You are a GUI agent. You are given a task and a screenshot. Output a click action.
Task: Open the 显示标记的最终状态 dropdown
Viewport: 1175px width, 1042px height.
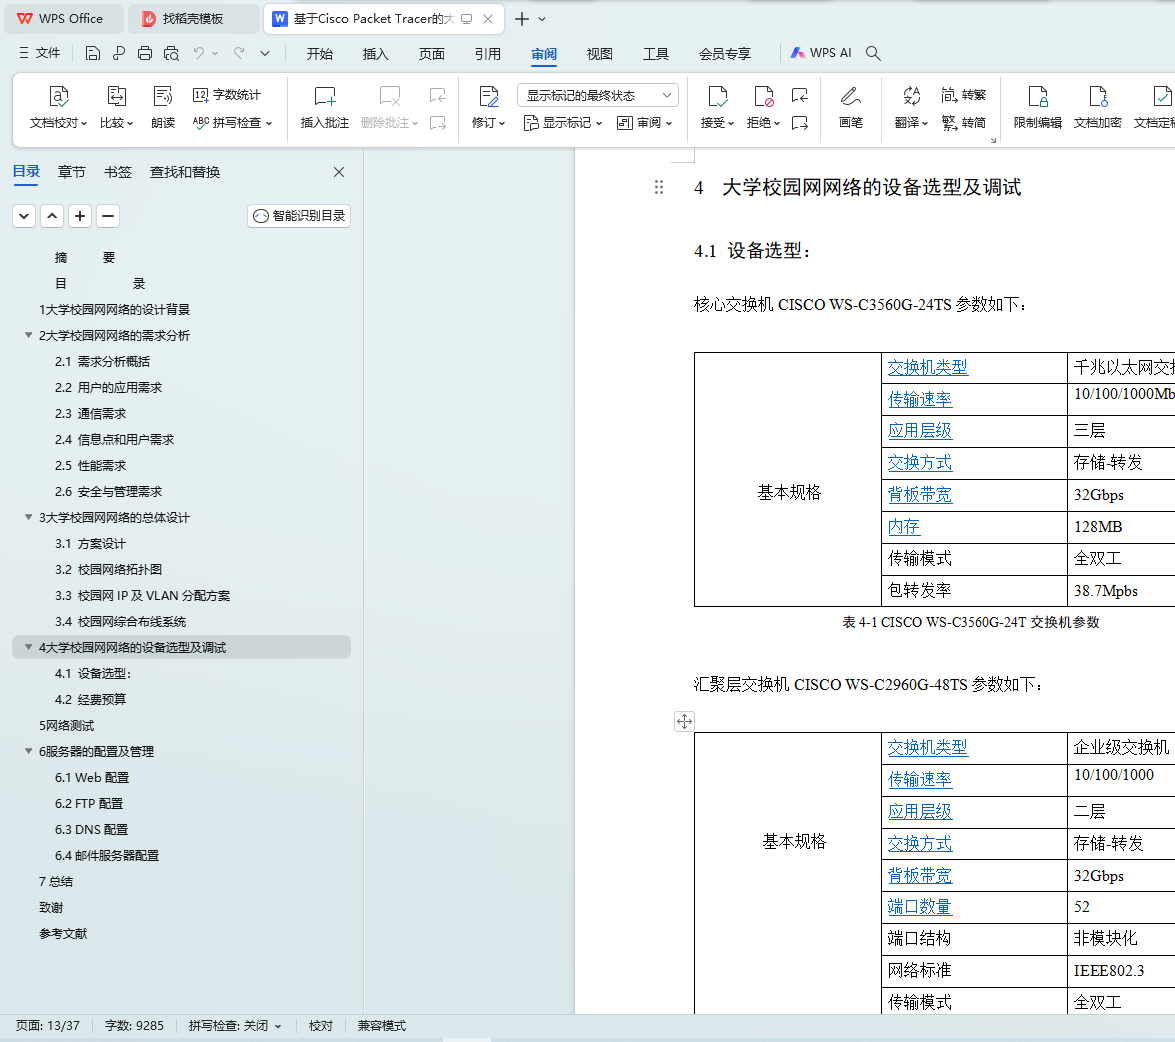click(x=598, y=95)
